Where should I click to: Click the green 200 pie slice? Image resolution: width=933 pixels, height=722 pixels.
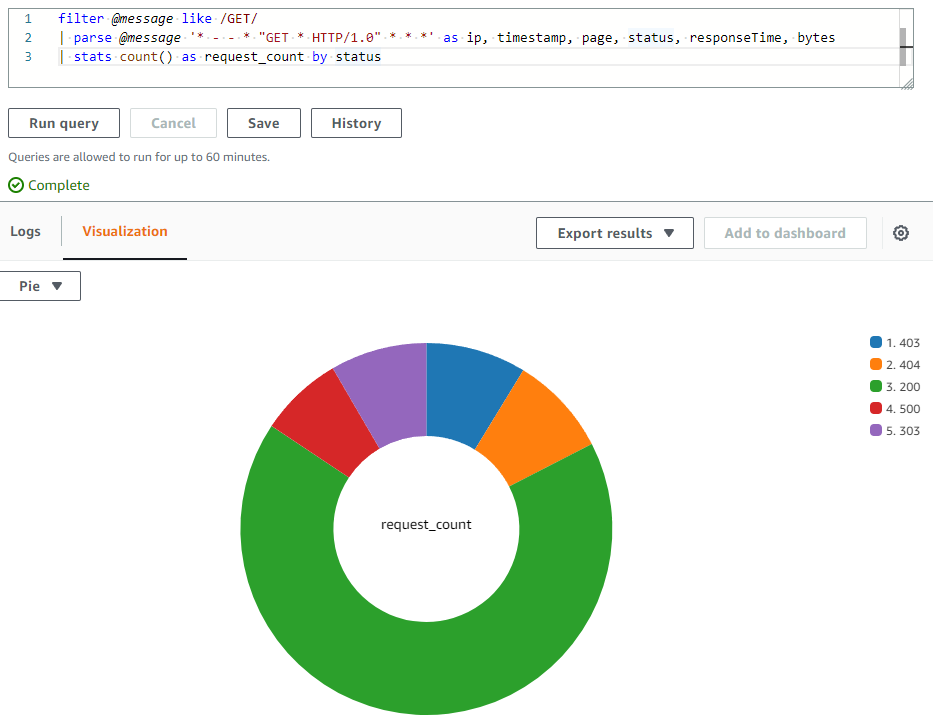click(x=426, y=668)
